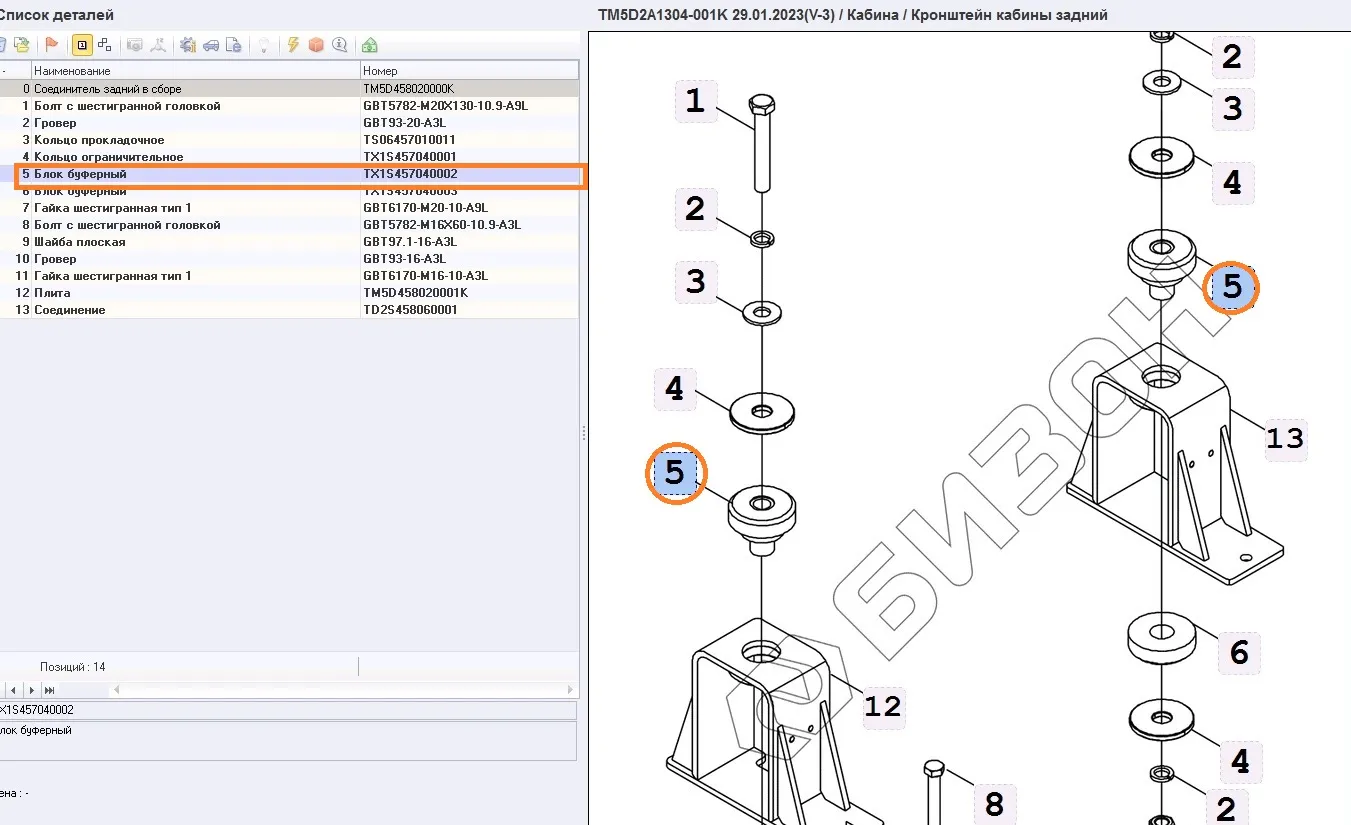The width and height of the screenshot is (1351, 825).
Task: Open the info speech bubble icon
Action: click(x=340, y=45)
